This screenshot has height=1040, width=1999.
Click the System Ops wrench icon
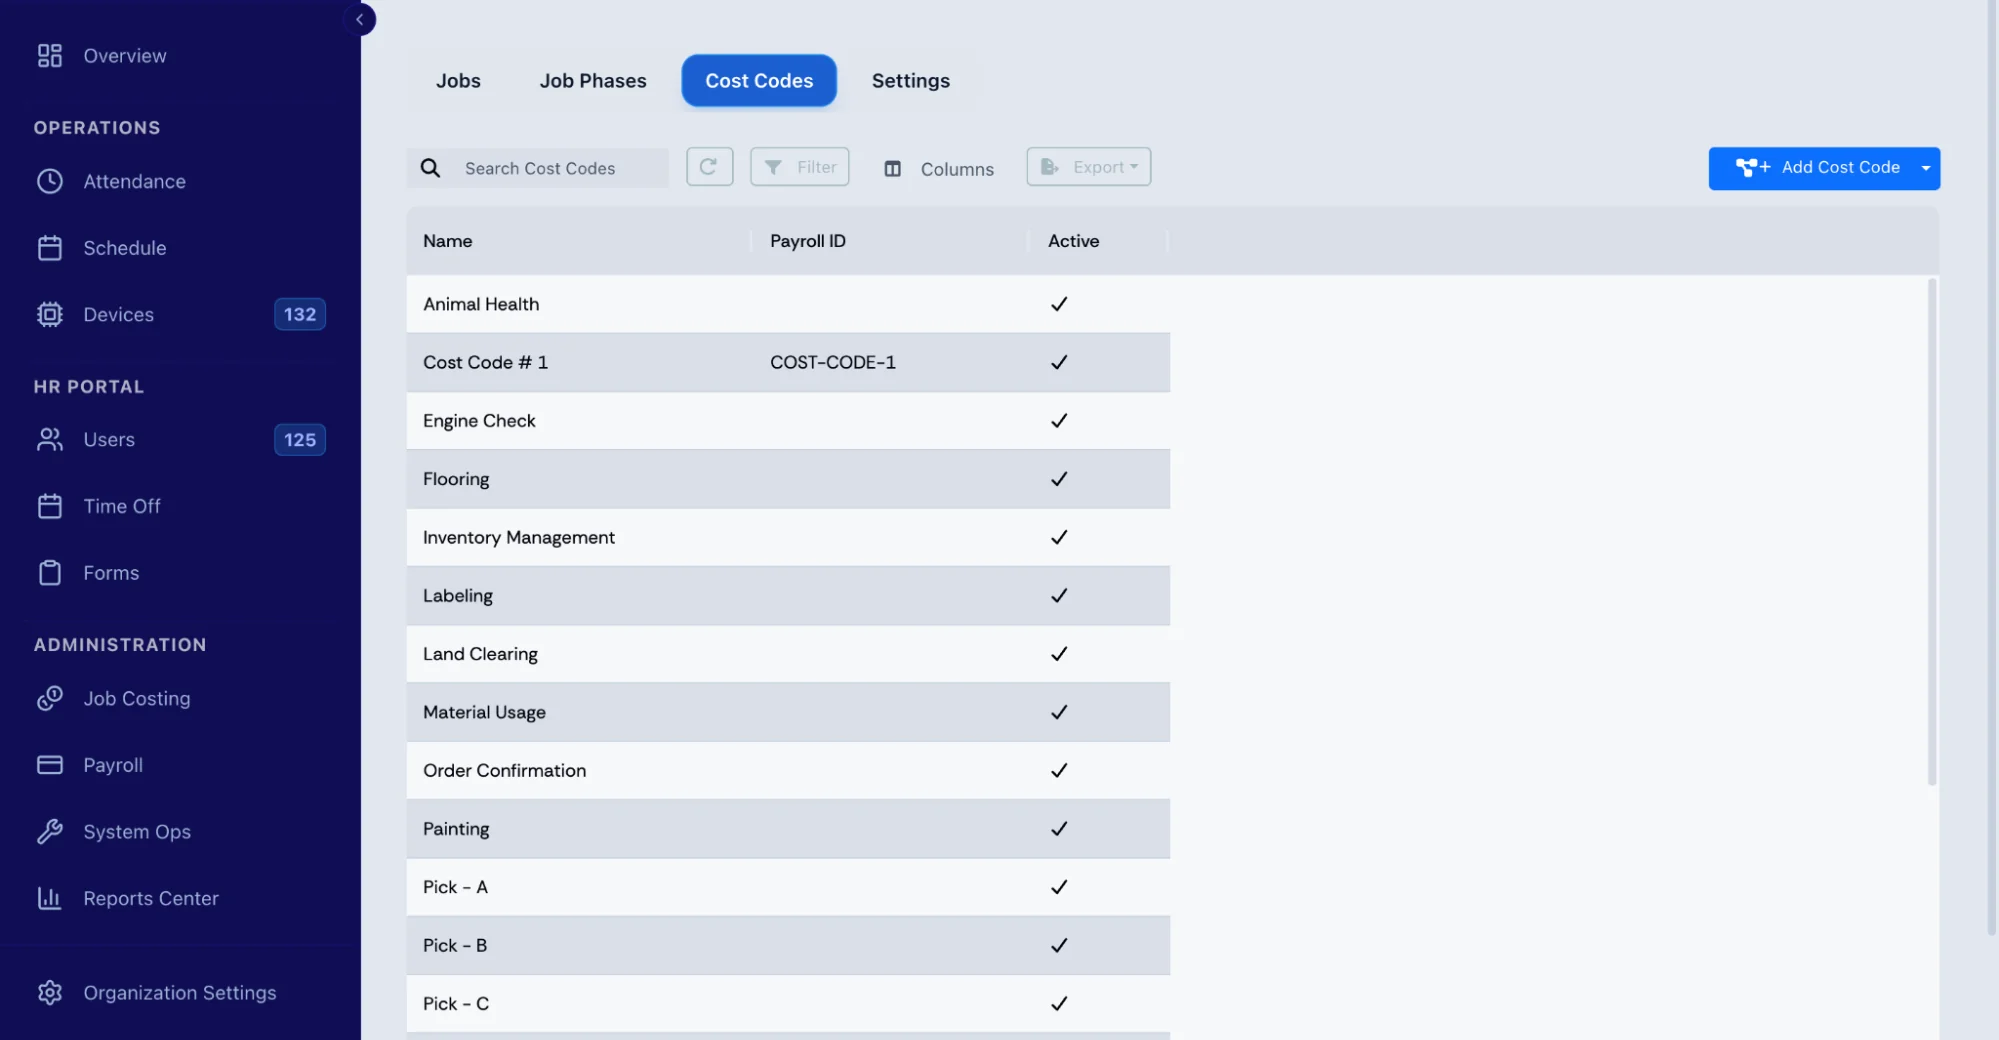pos(50,831)
